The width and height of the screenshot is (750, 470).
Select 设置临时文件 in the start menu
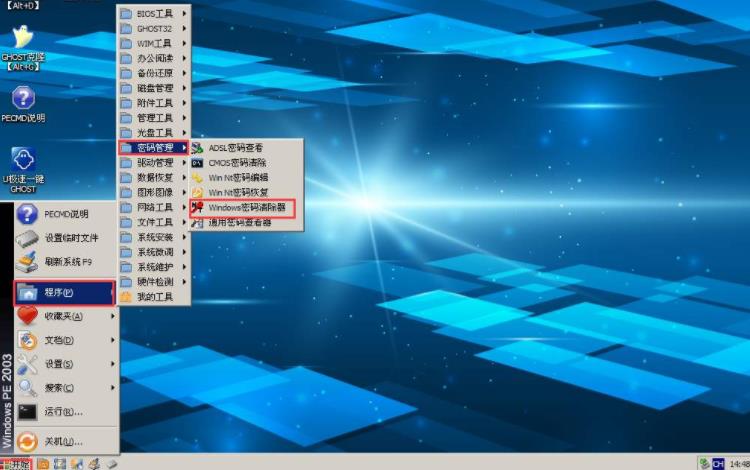click(66, 238)
